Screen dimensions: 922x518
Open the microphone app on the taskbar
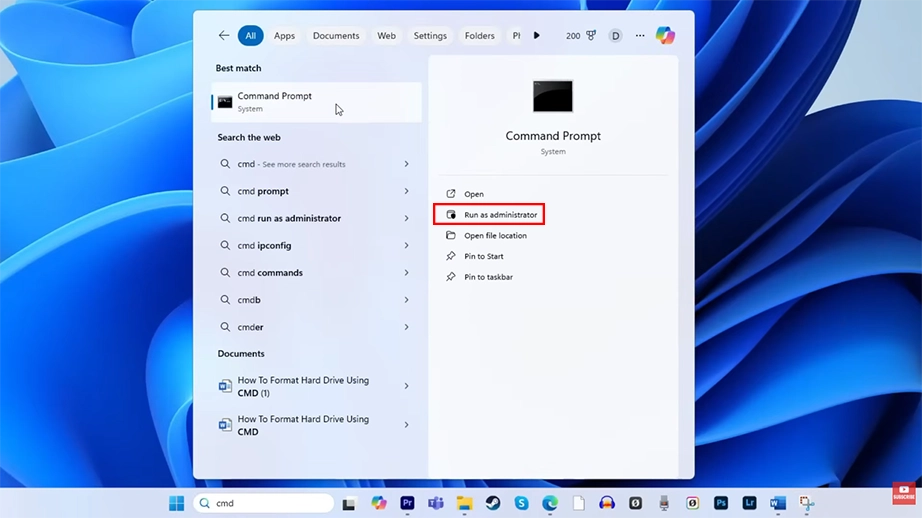(x=664, y=503)
